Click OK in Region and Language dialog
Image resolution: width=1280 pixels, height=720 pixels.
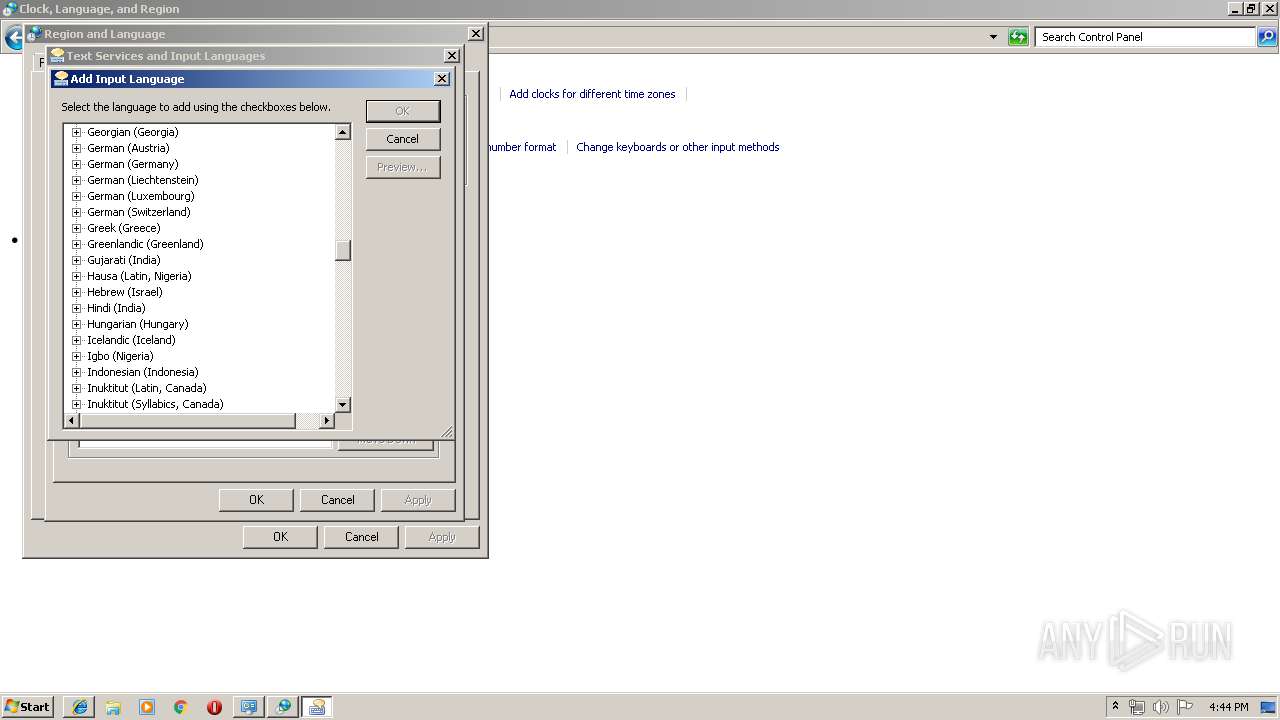280,537
